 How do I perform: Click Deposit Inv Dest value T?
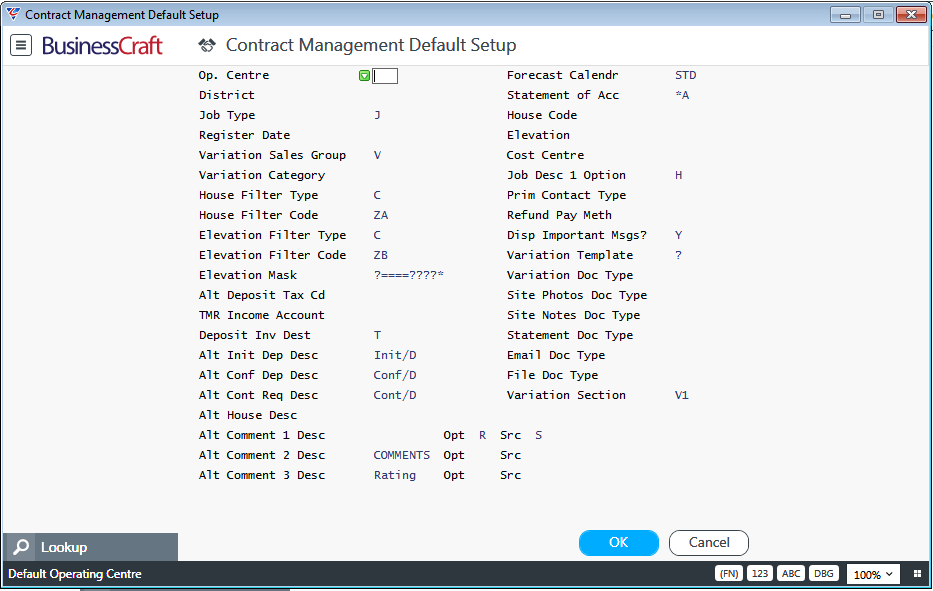(377, 335)
